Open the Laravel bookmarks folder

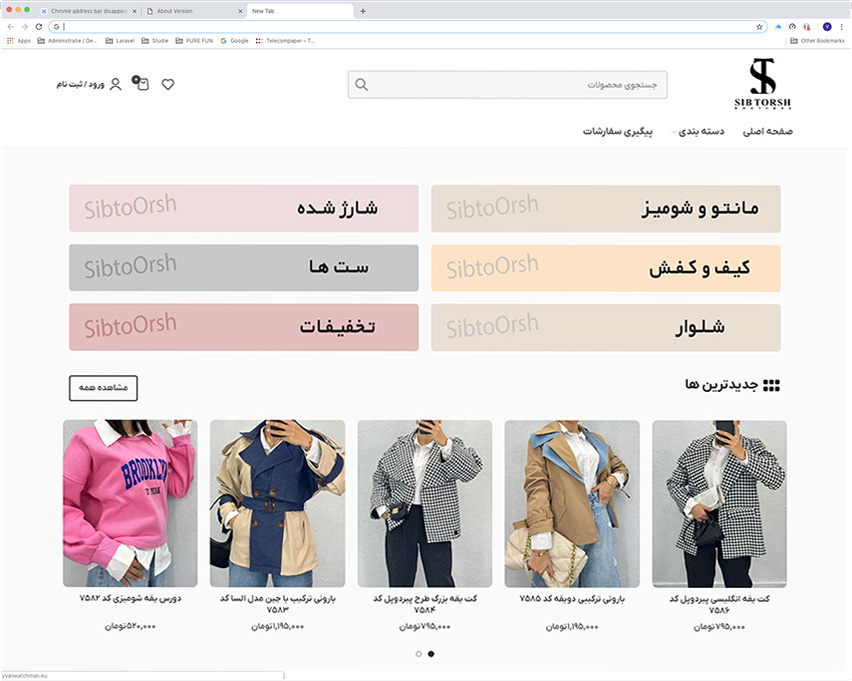(120, 41)
